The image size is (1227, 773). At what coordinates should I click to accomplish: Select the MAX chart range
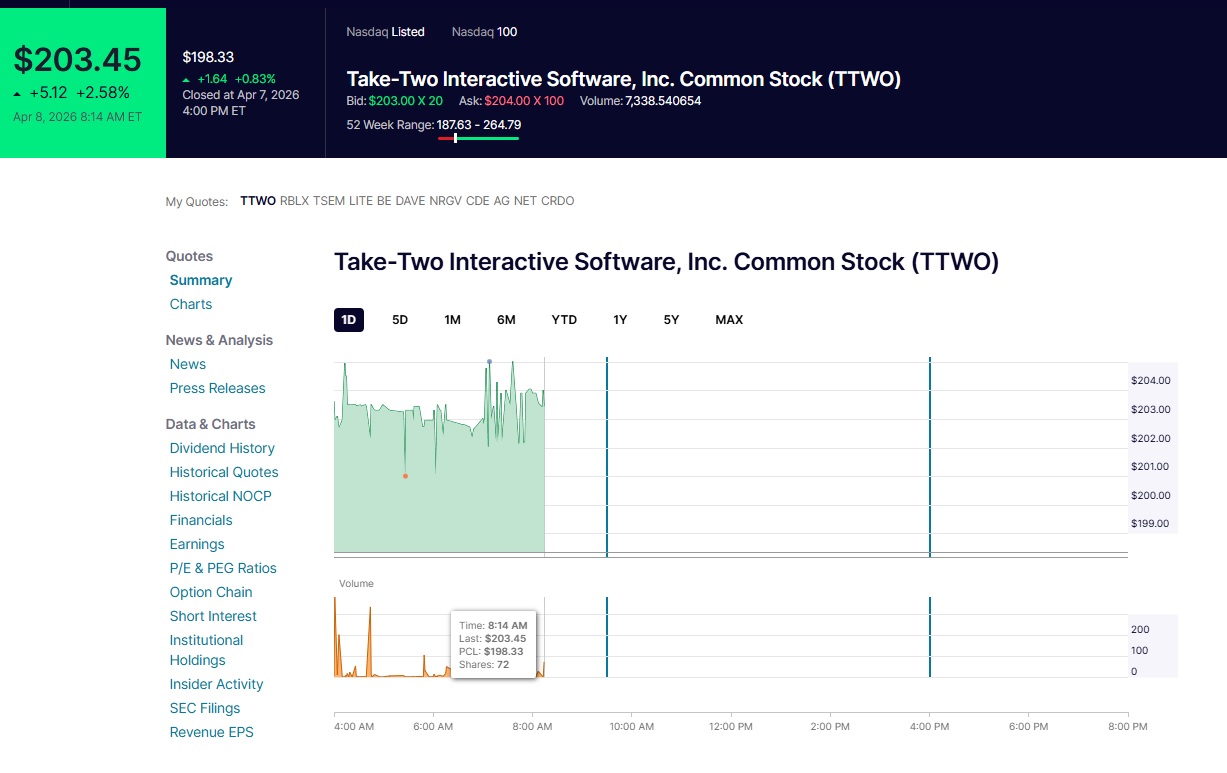(729, 320)
